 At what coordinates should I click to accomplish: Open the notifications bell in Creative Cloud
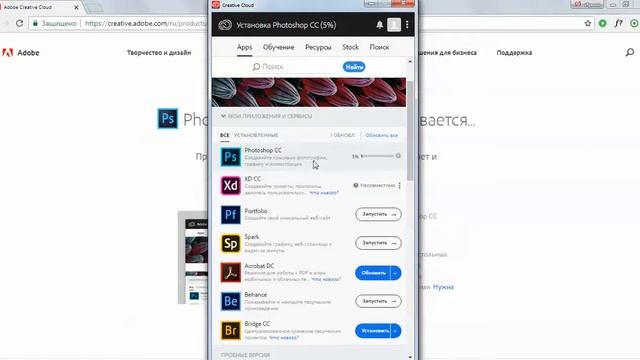[x=380, y=24]
